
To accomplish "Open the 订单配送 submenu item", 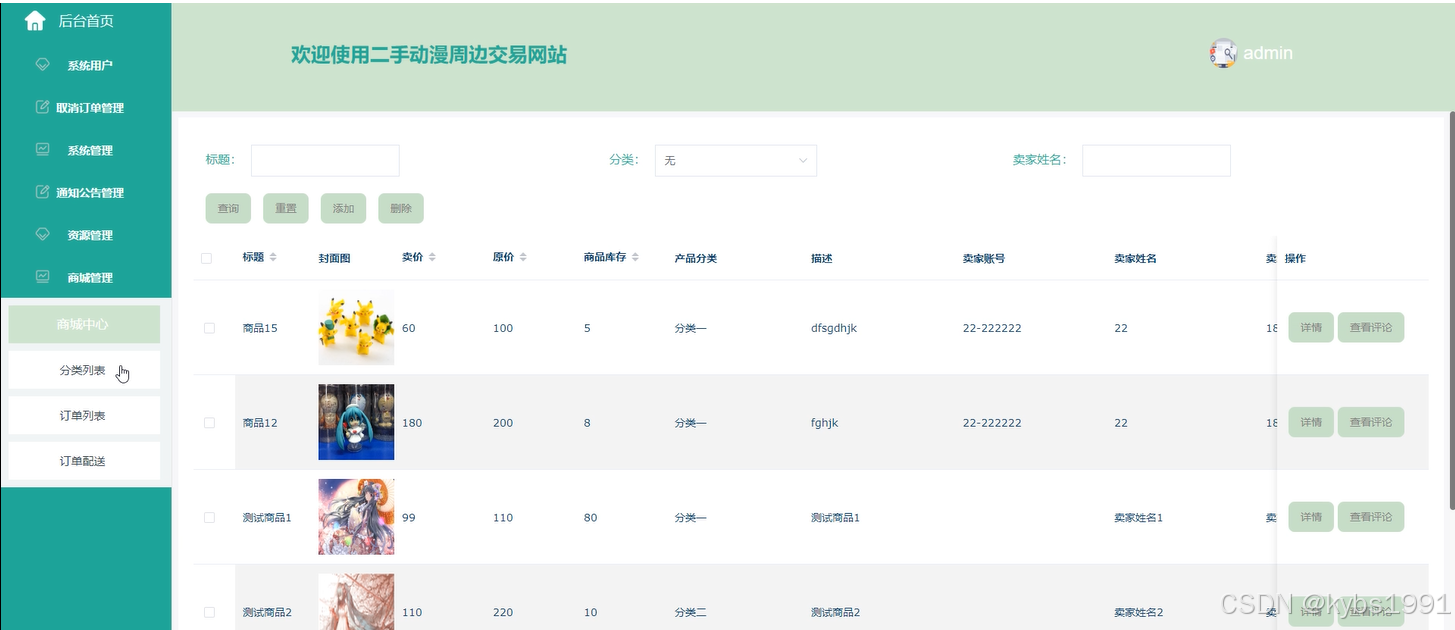I will pos(84,461).
